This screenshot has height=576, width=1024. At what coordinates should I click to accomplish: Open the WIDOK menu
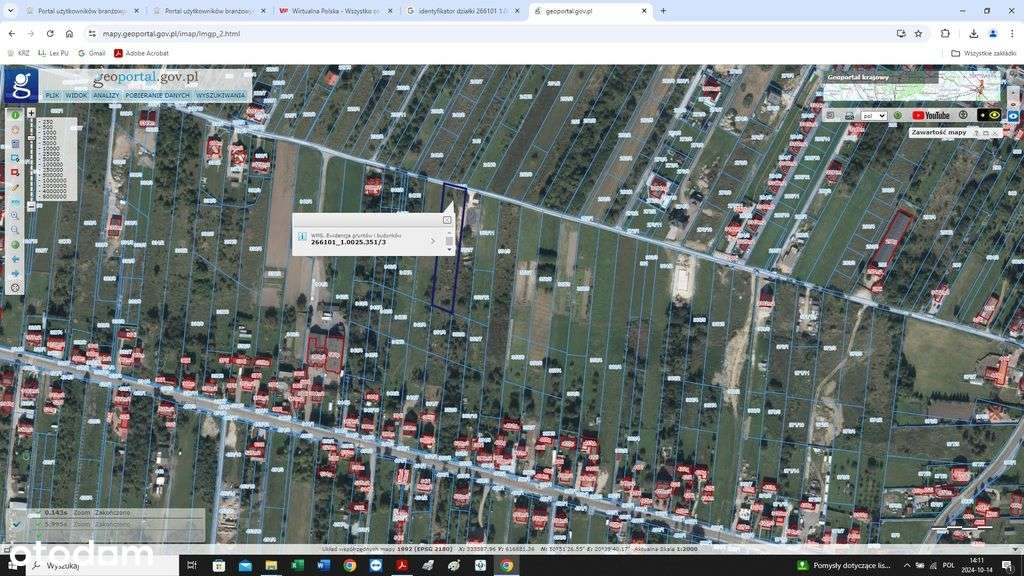pos(76,95)
